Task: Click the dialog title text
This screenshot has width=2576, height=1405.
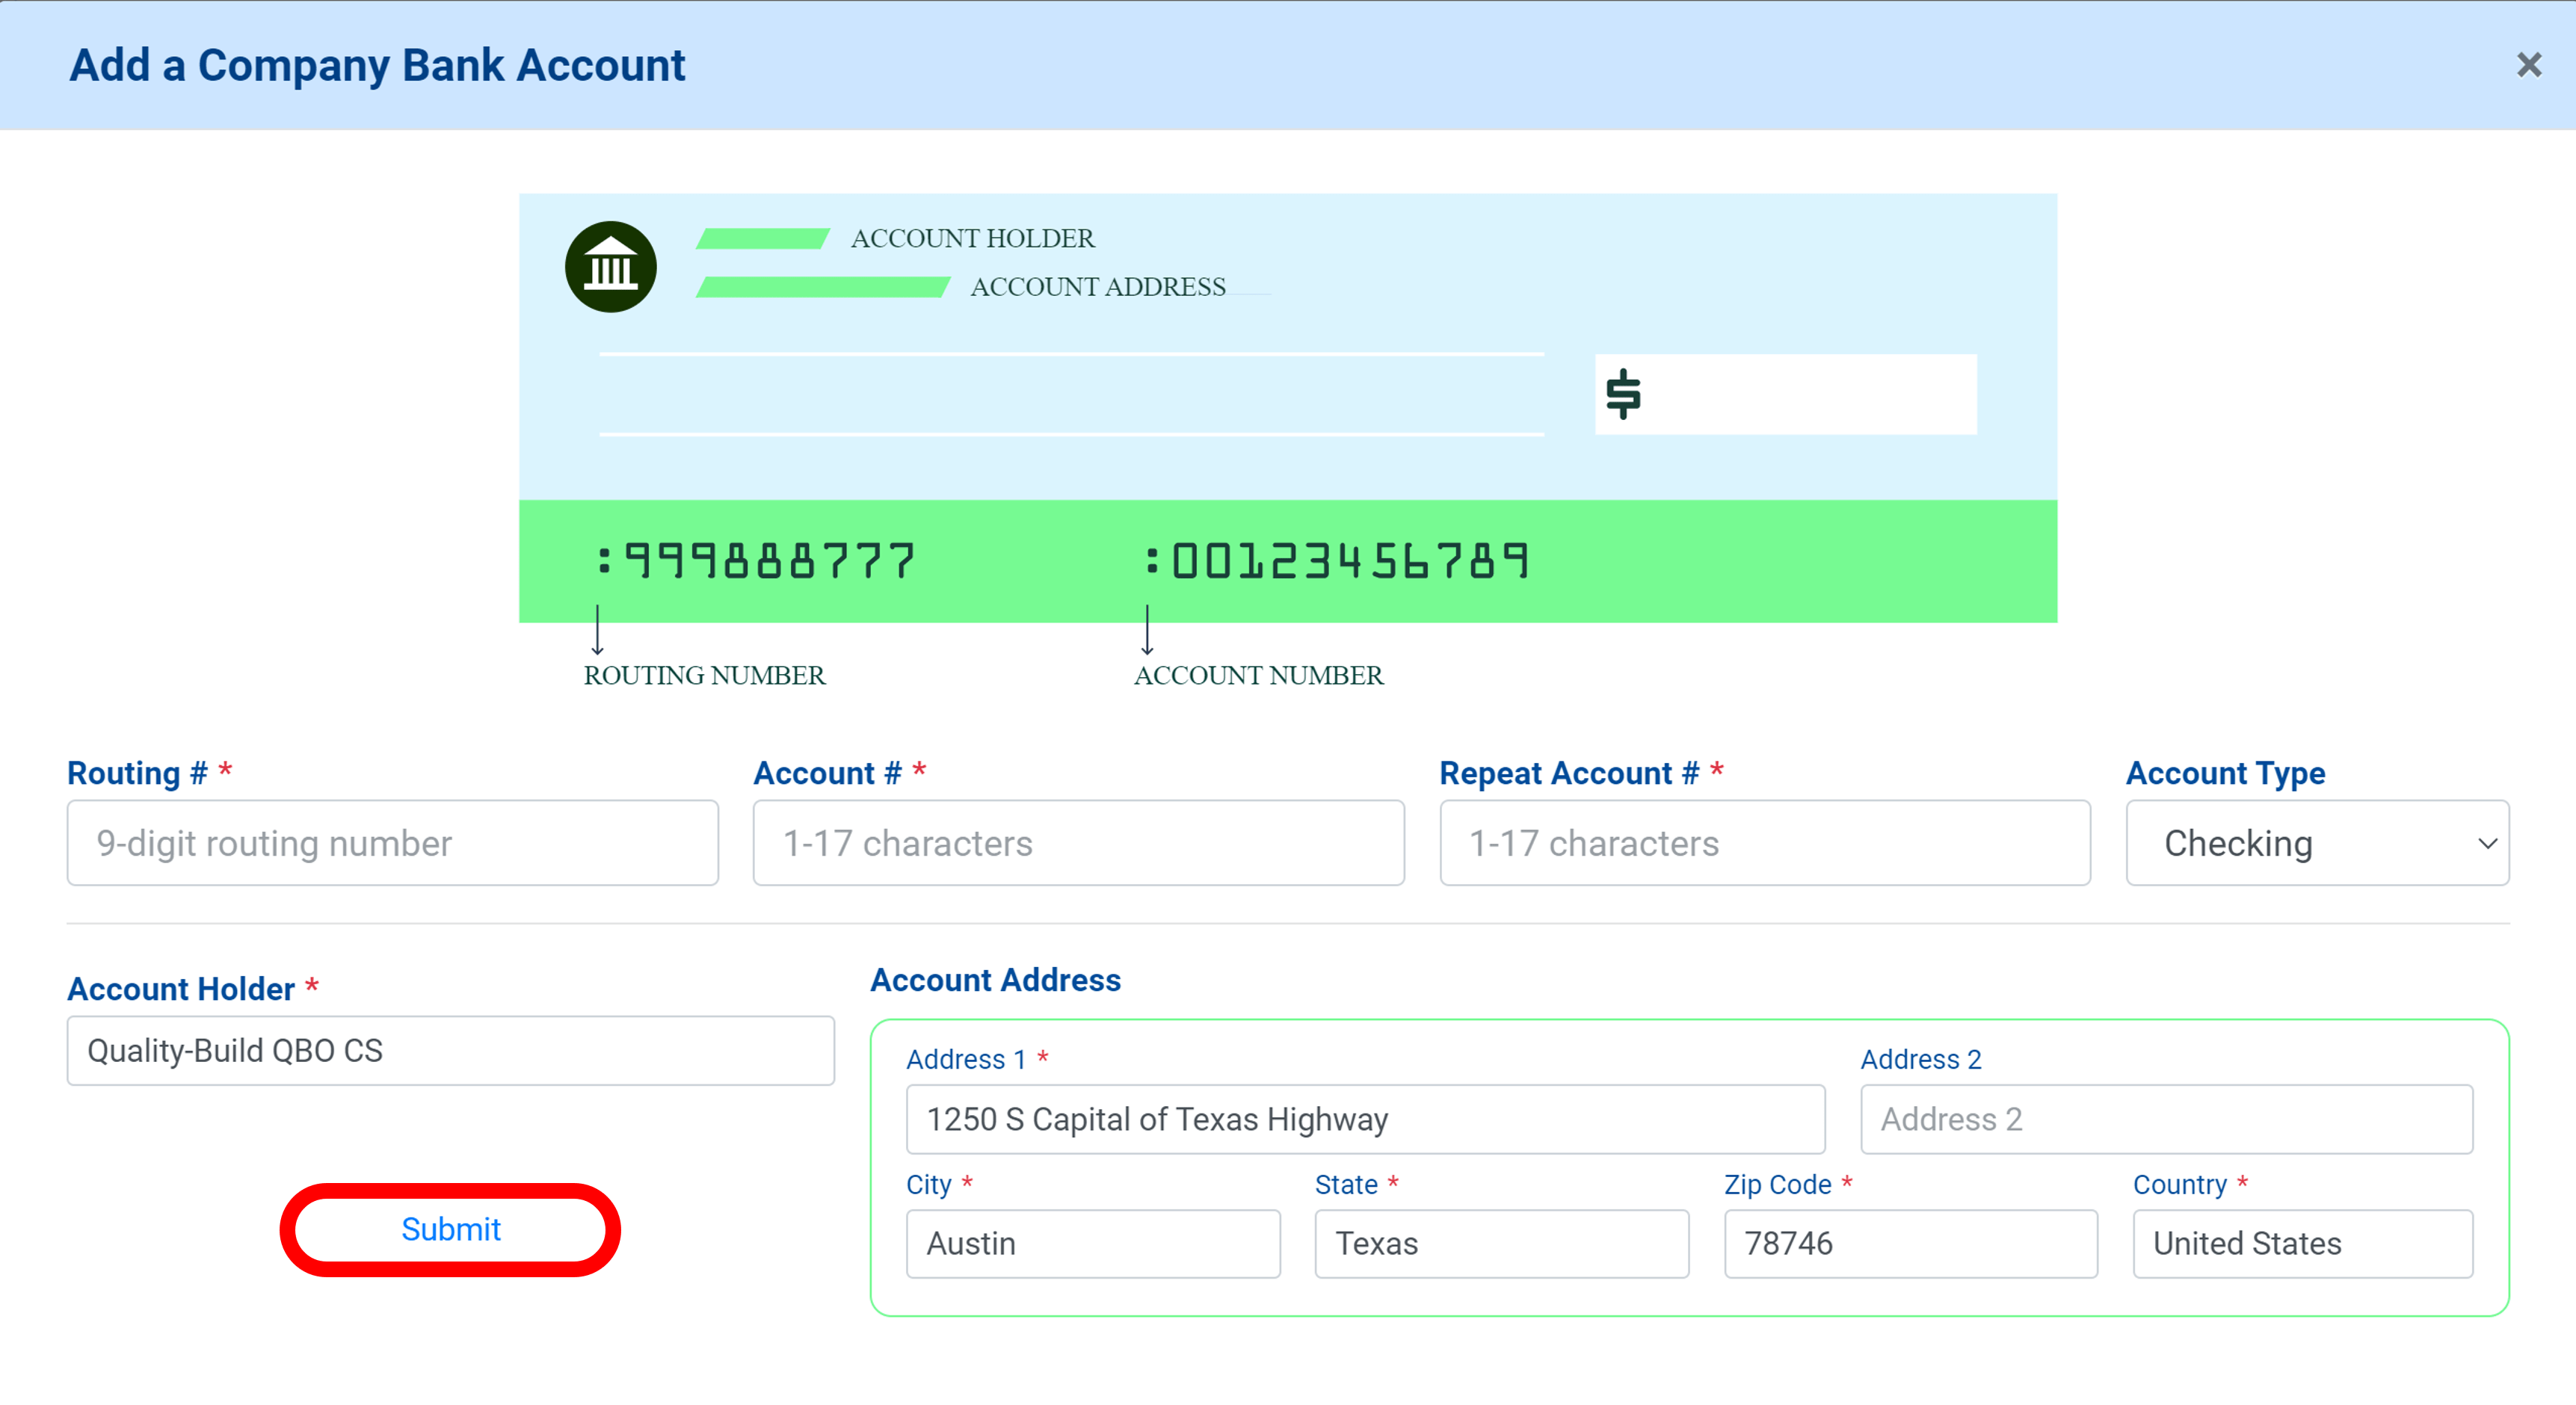Action: 377,65
